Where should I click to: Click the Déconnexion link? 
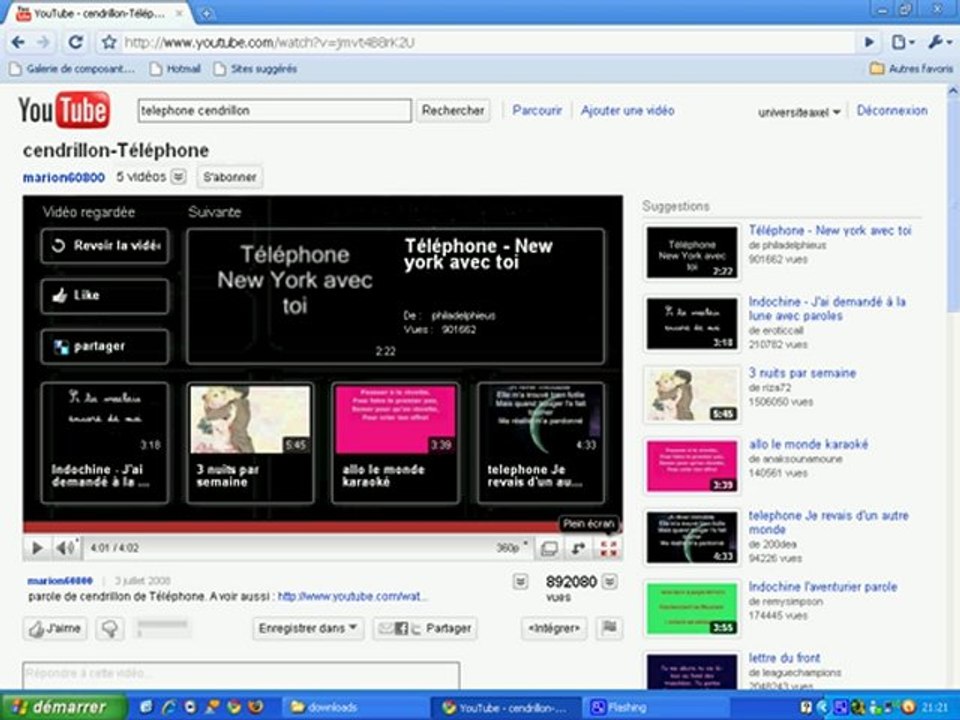click(892, 111)
